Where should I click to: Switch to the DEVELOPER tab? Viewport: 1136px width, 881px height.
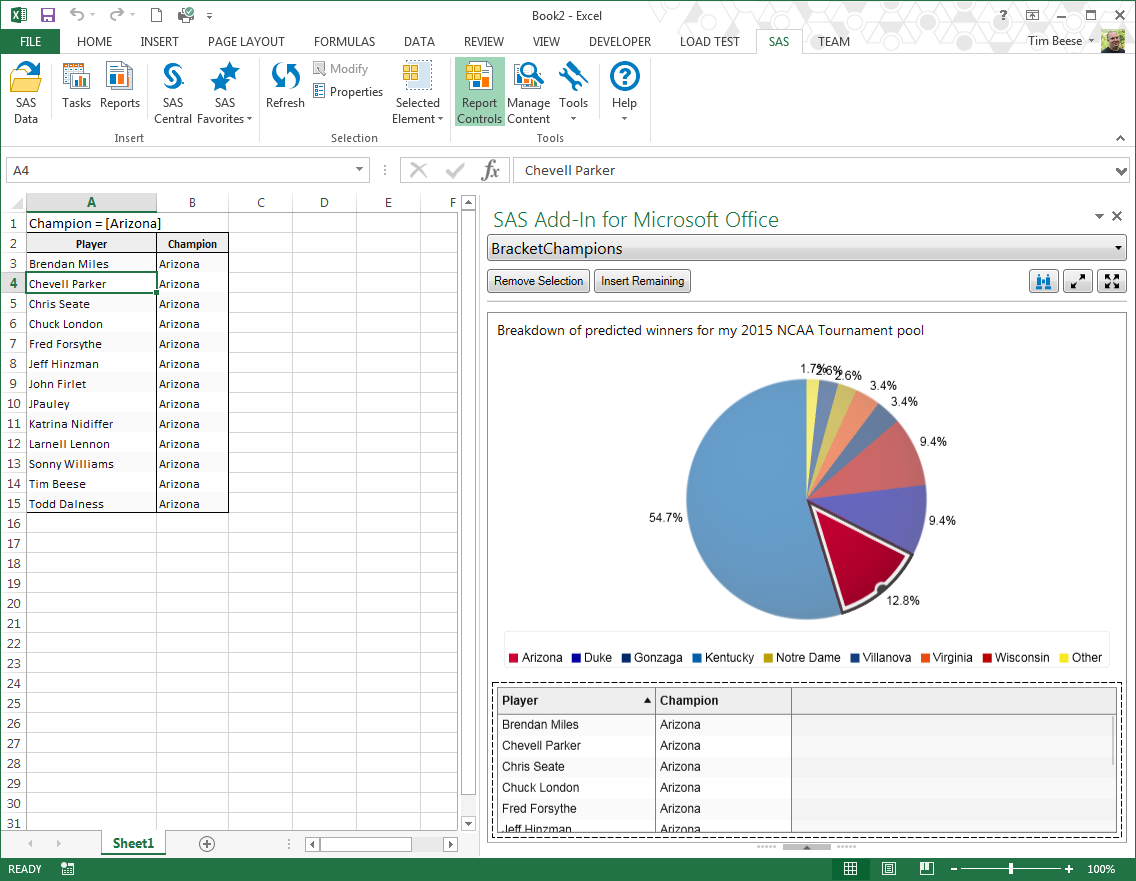pos(619,41)
